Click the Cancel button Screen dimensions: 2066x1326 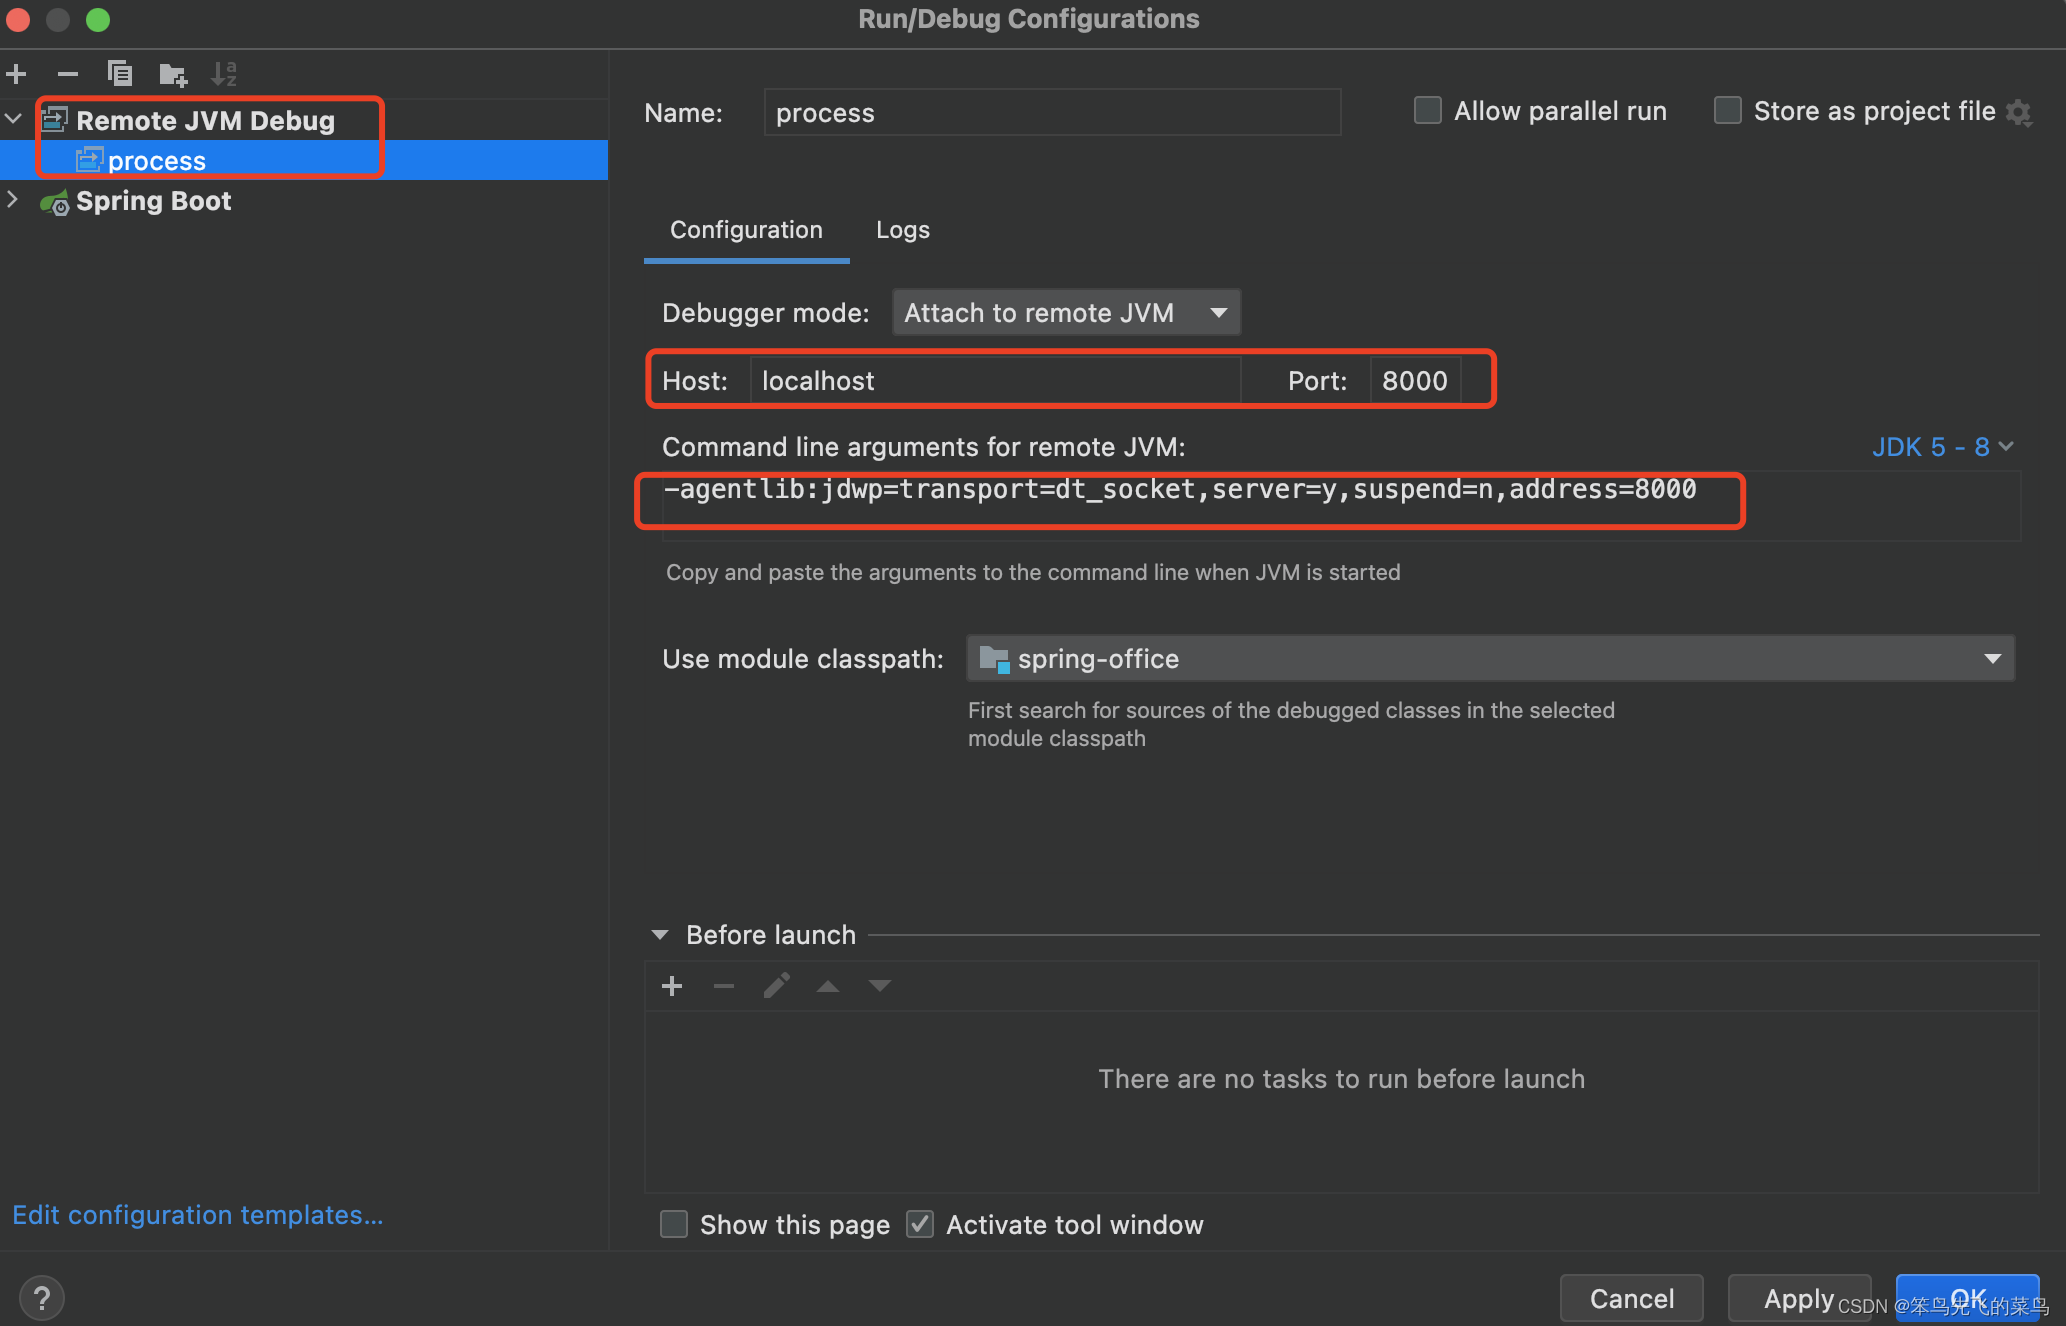[1631, 1298]
